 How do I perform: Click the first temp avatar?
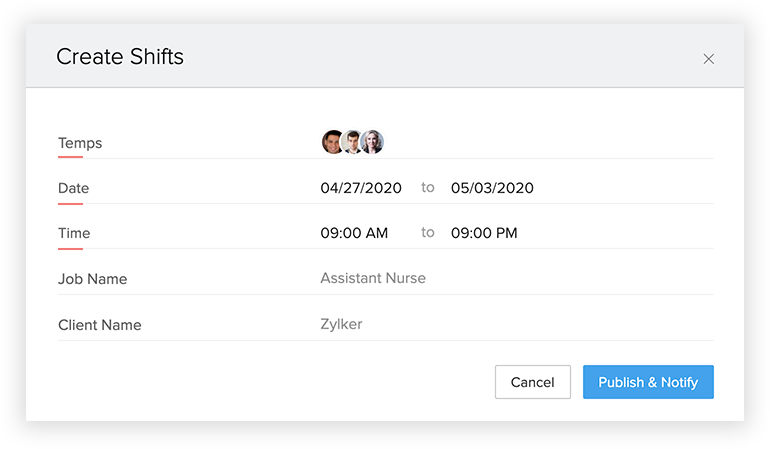[x=332, y=142]
